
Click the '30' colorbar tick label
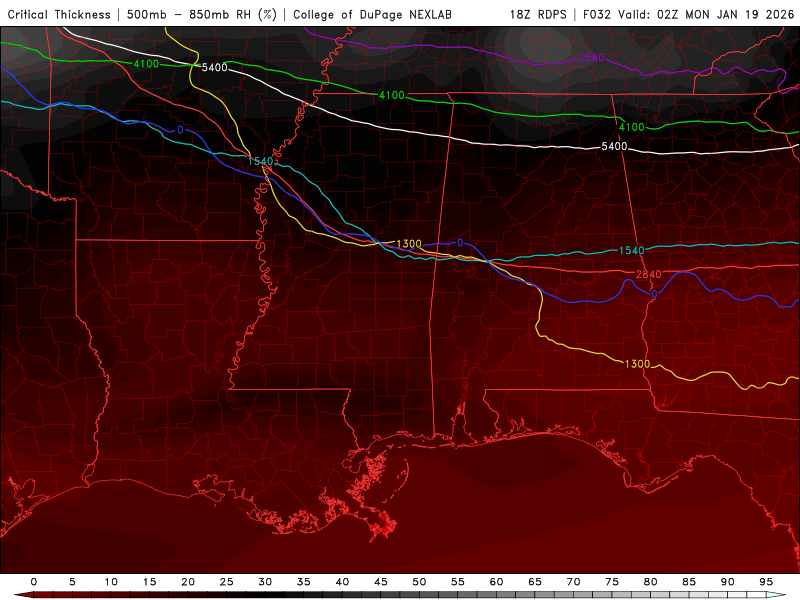[x=265, y=582]
